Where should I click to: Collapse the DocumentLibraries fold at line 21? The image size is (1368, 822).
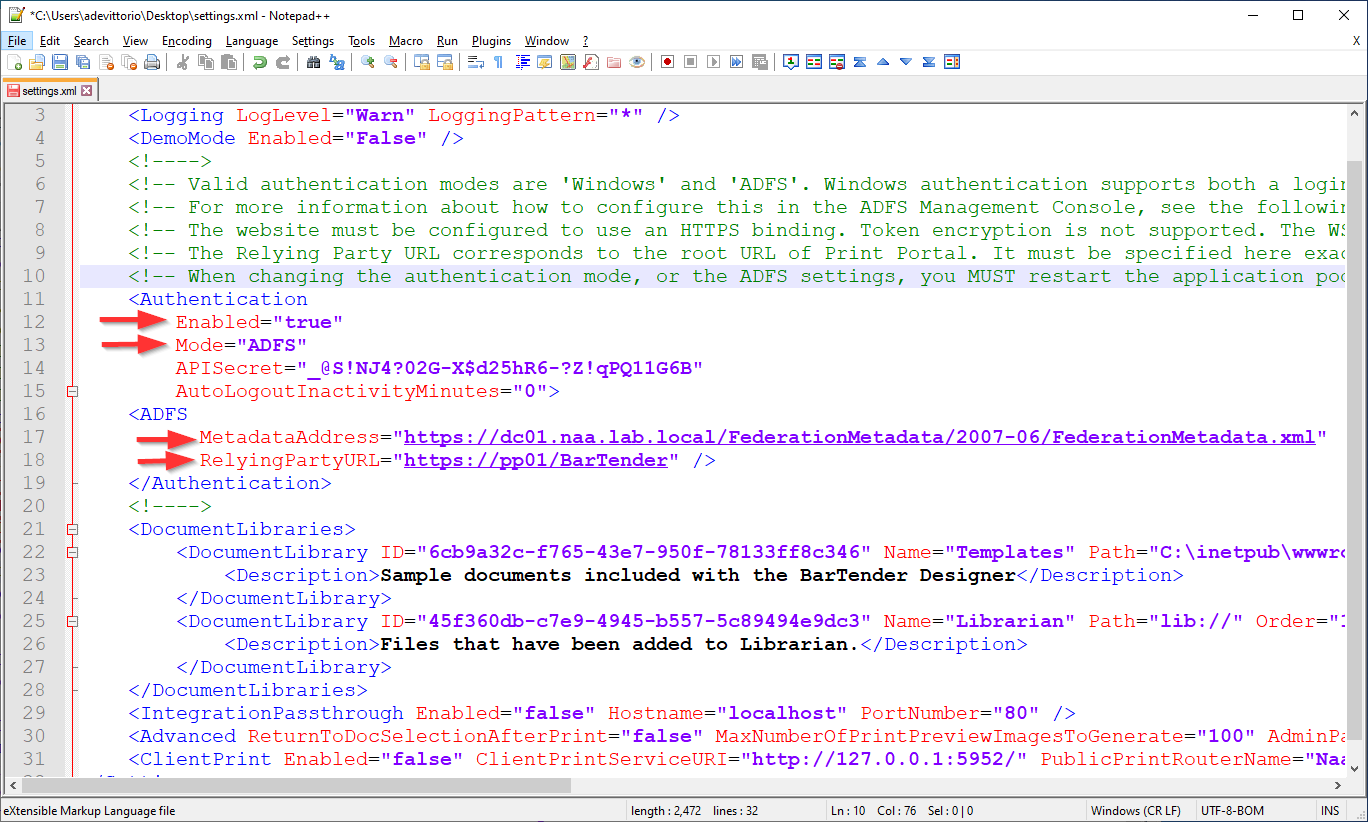pos(72,529)
